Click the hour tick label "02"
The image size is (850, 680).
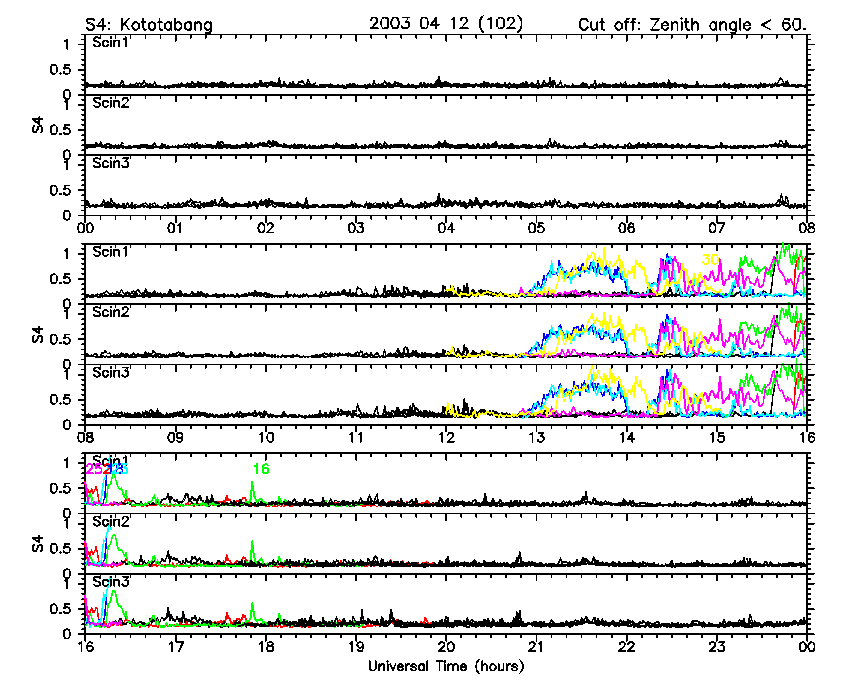click(x=266, y=228)
